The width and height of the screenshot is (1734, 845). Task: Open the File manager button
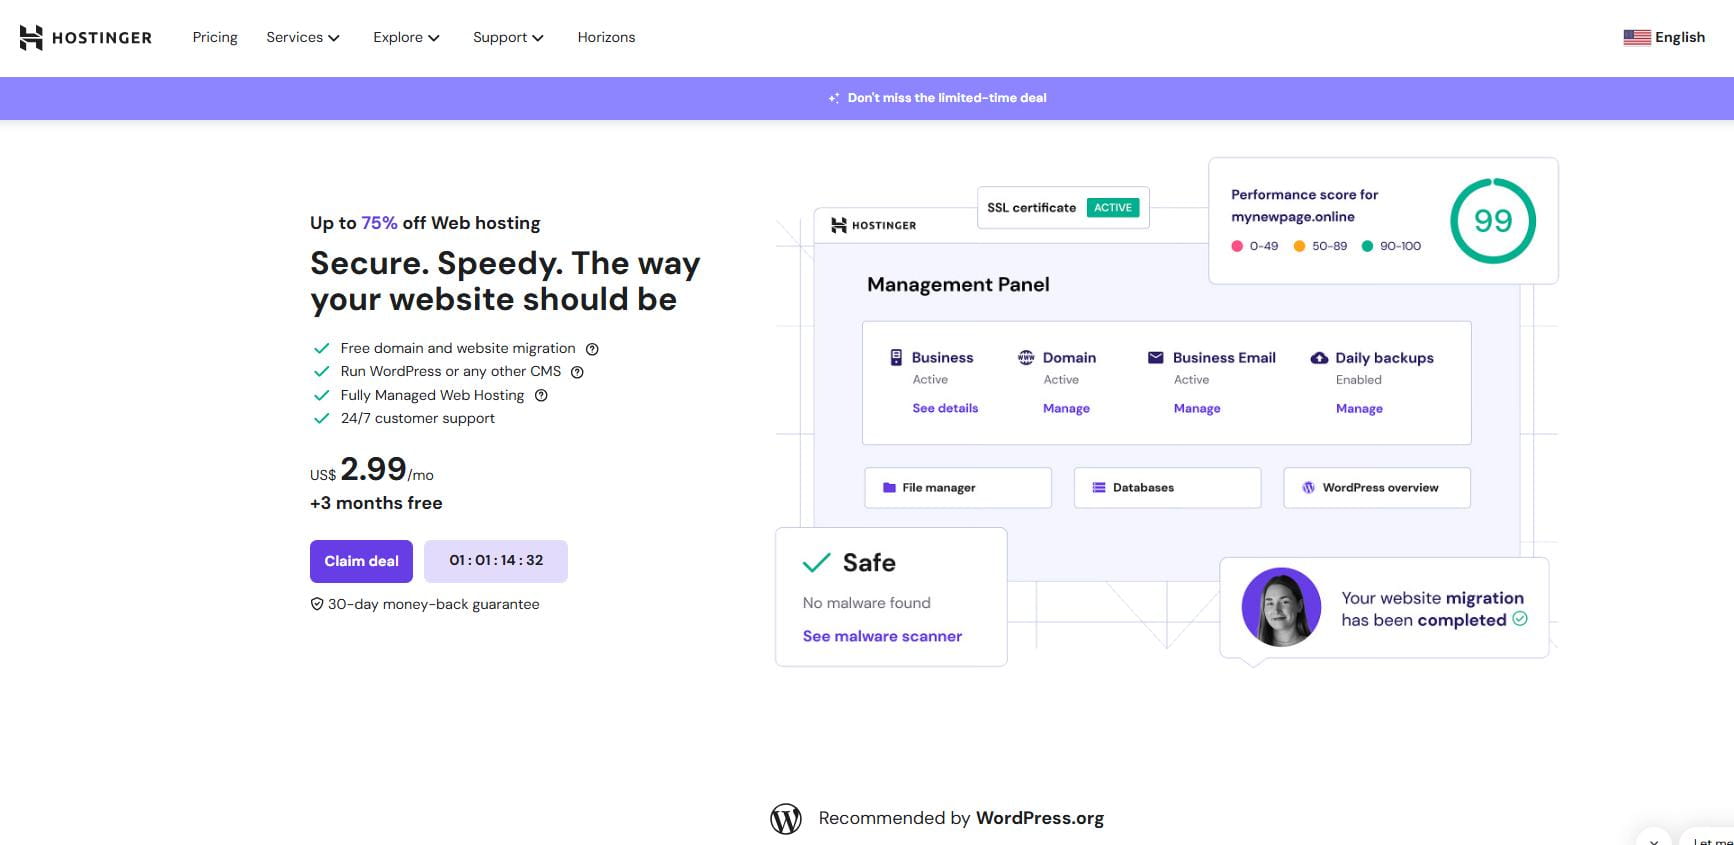pos(958,488)
